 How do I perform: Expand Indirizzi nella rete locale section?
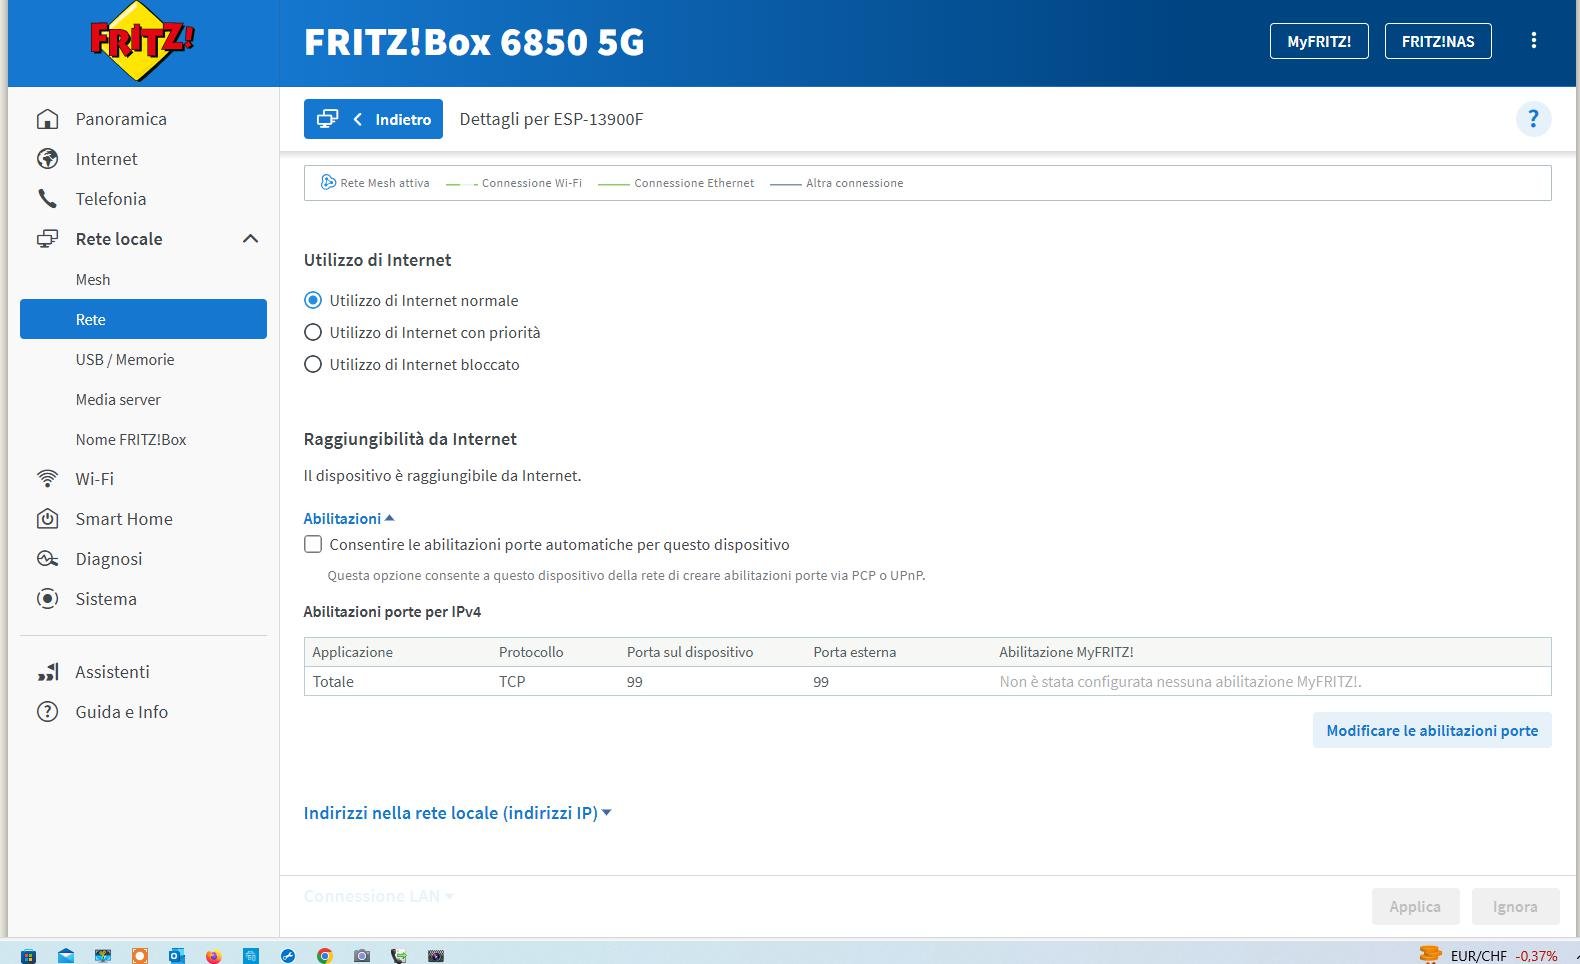[x=457, y=813]
